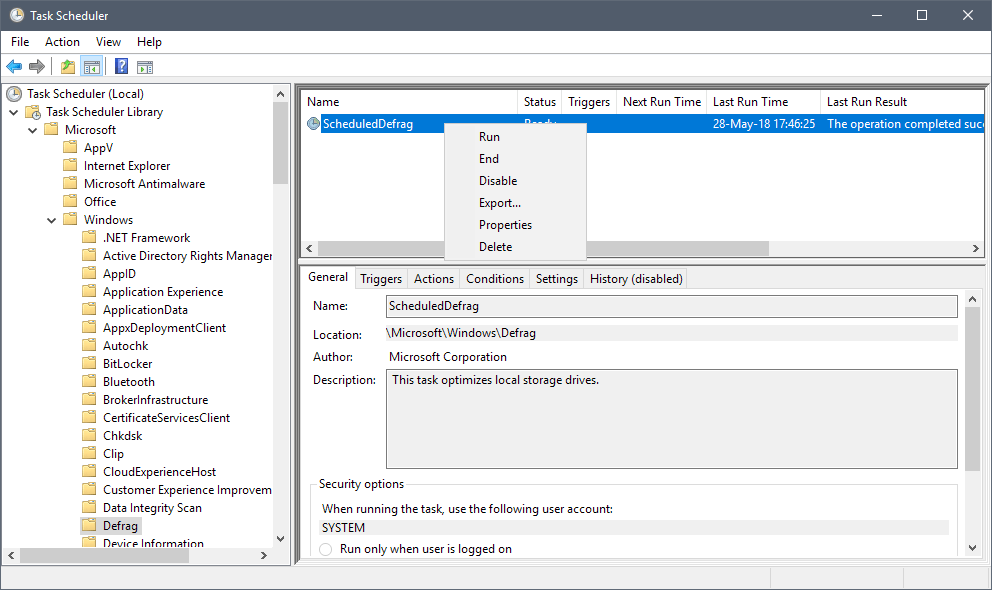The image size is (992, 590).
Task: Click the Up one level folder icon
Action: (x=68, y=66)
